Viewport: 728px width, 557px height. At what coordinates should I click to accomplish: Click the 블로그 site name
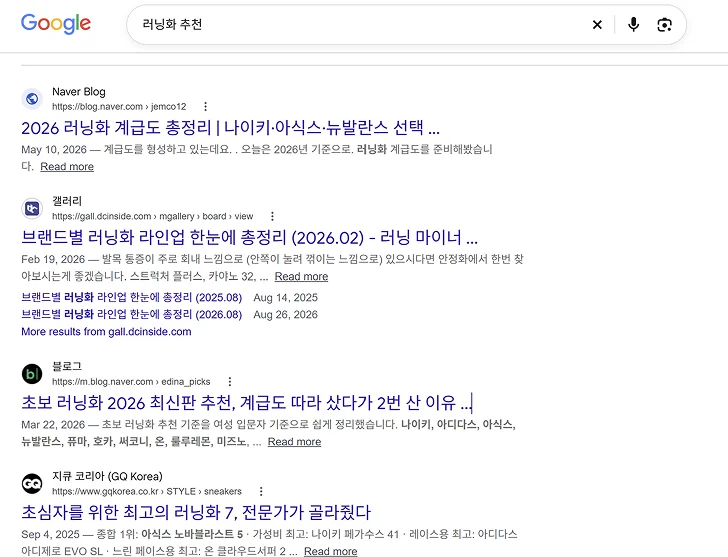(67, 366)
